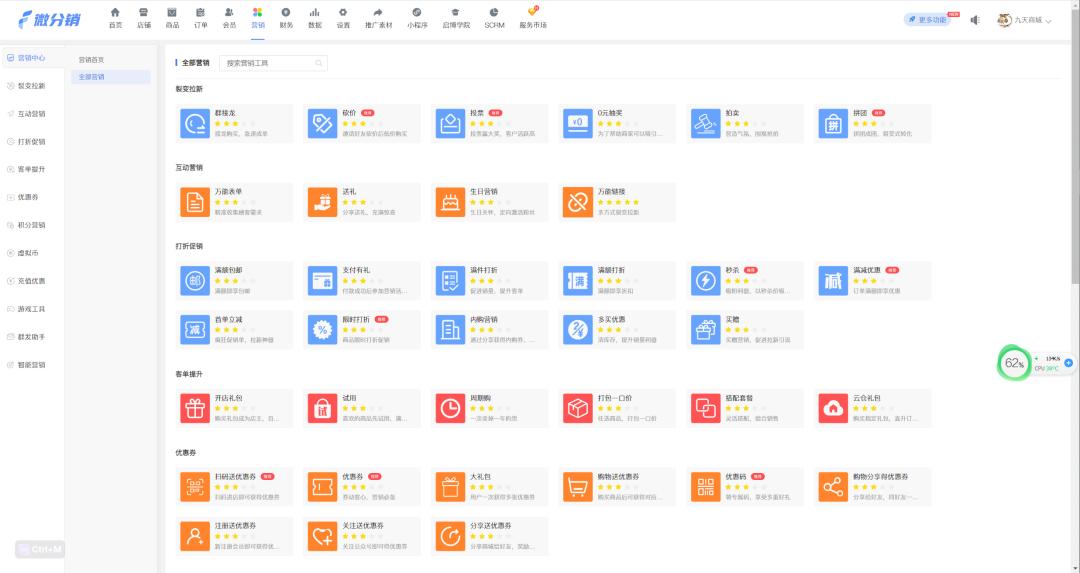Click the 62% memory usage circle widget
This screenshot has height=573, width=1080.
click(x=1014, y=363)
